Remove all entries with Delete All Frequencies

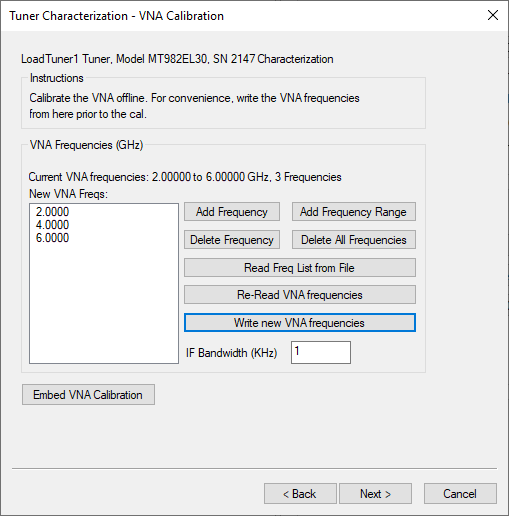(354, 240)
